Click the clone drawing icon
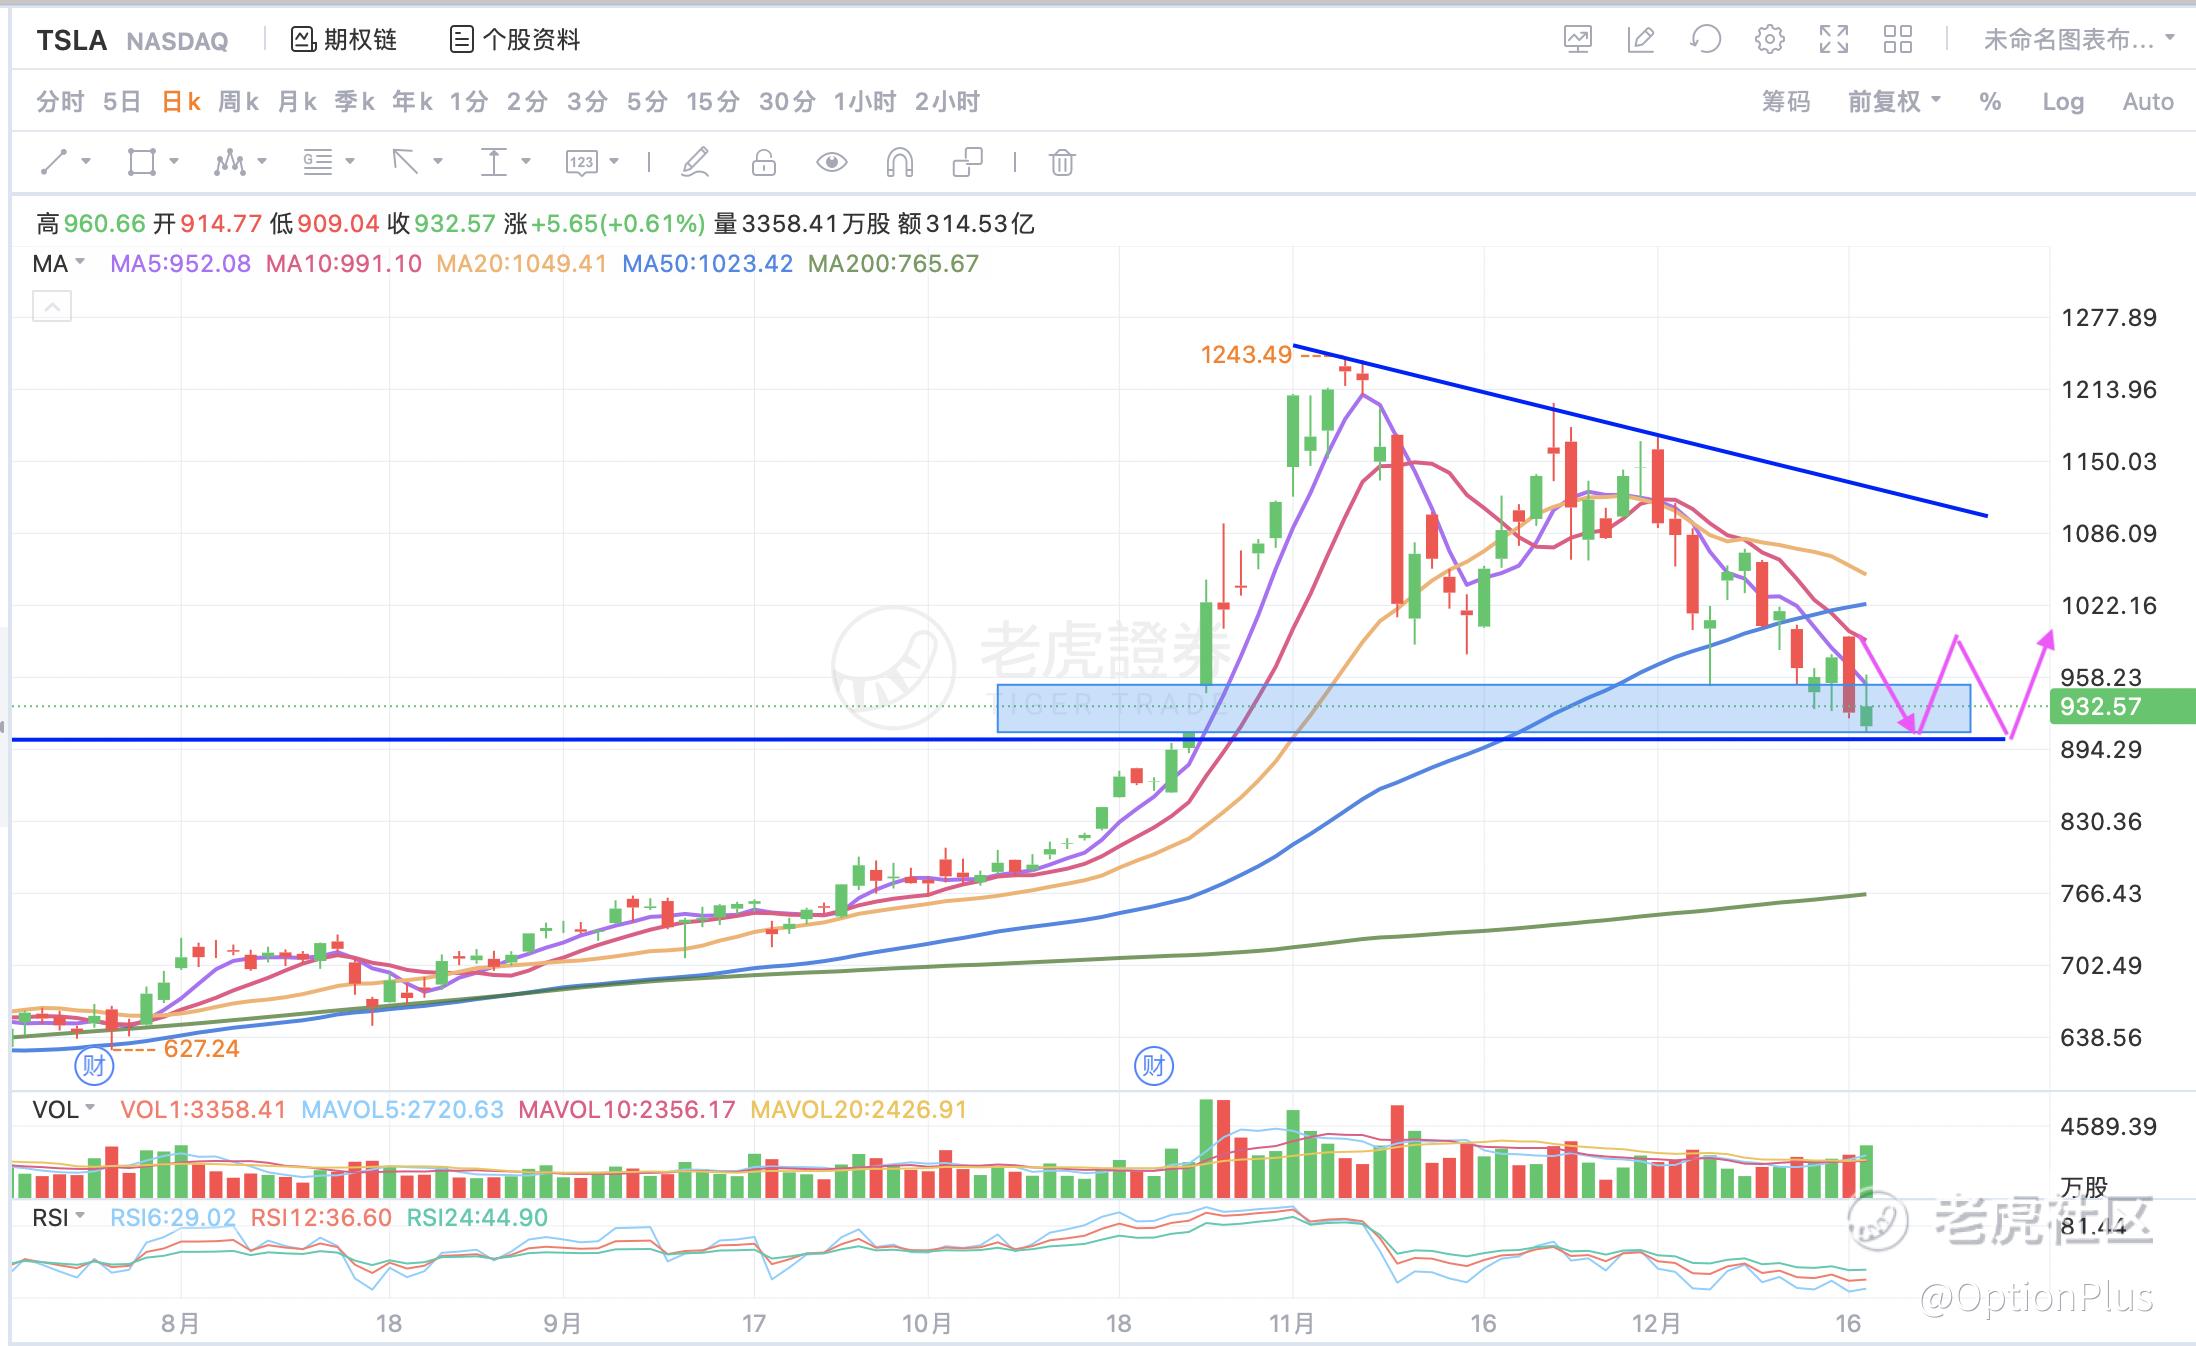 coord(968,162)
